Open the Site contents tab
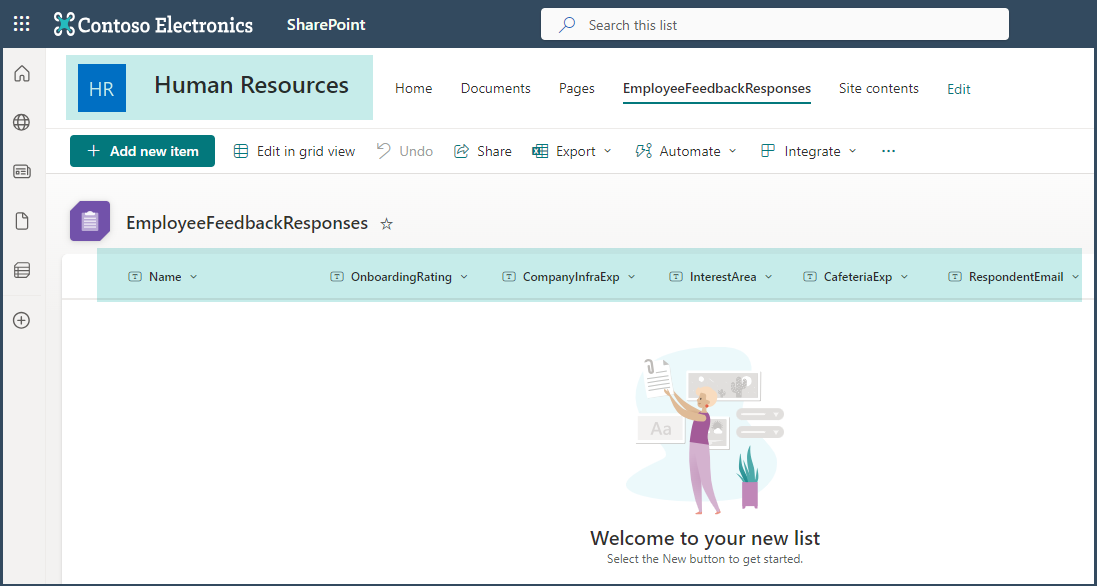This screenshot has height=586, width=1097. point(878,88)
